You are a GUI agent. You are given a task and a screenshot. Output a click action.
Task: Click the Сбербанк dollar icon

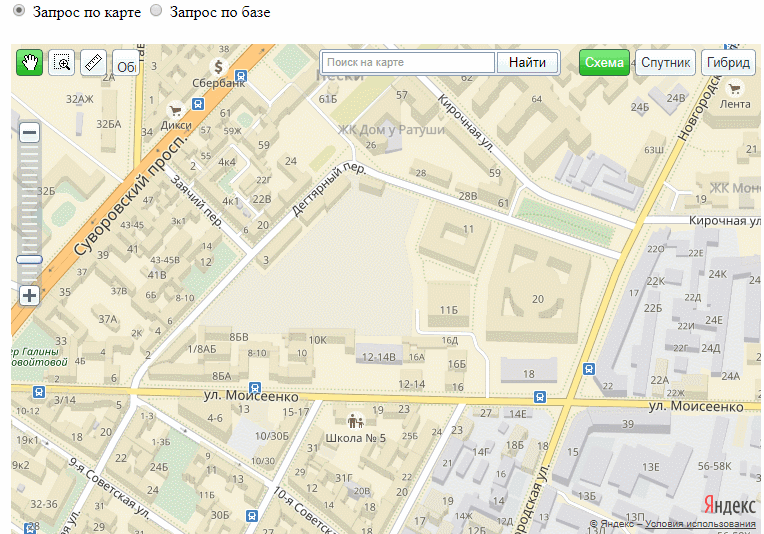218,66
